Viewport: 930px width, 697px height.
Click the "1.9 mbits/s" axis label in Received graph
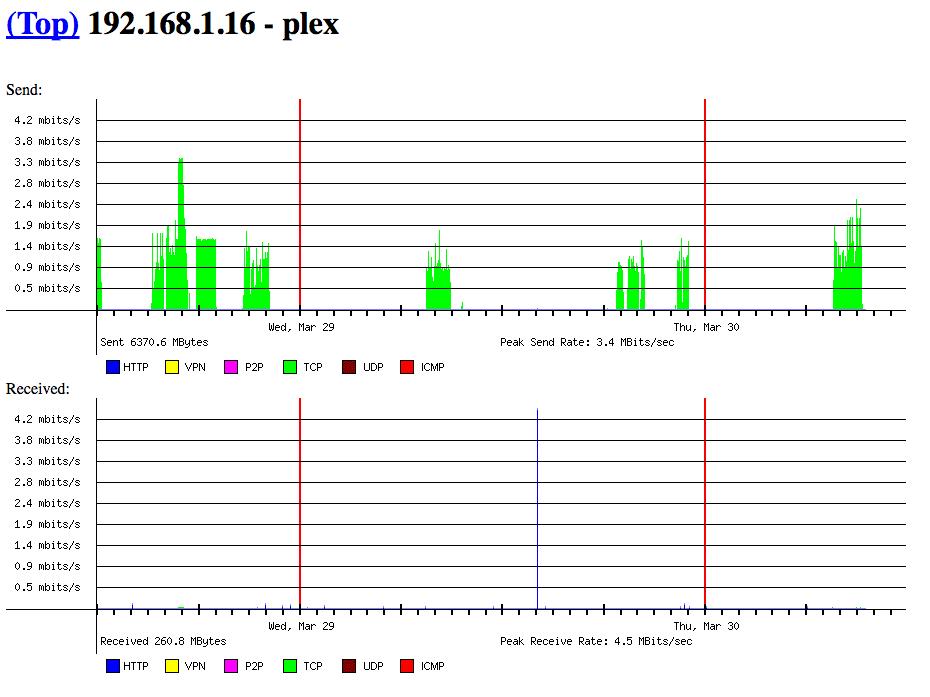click(x=47, y=524)
